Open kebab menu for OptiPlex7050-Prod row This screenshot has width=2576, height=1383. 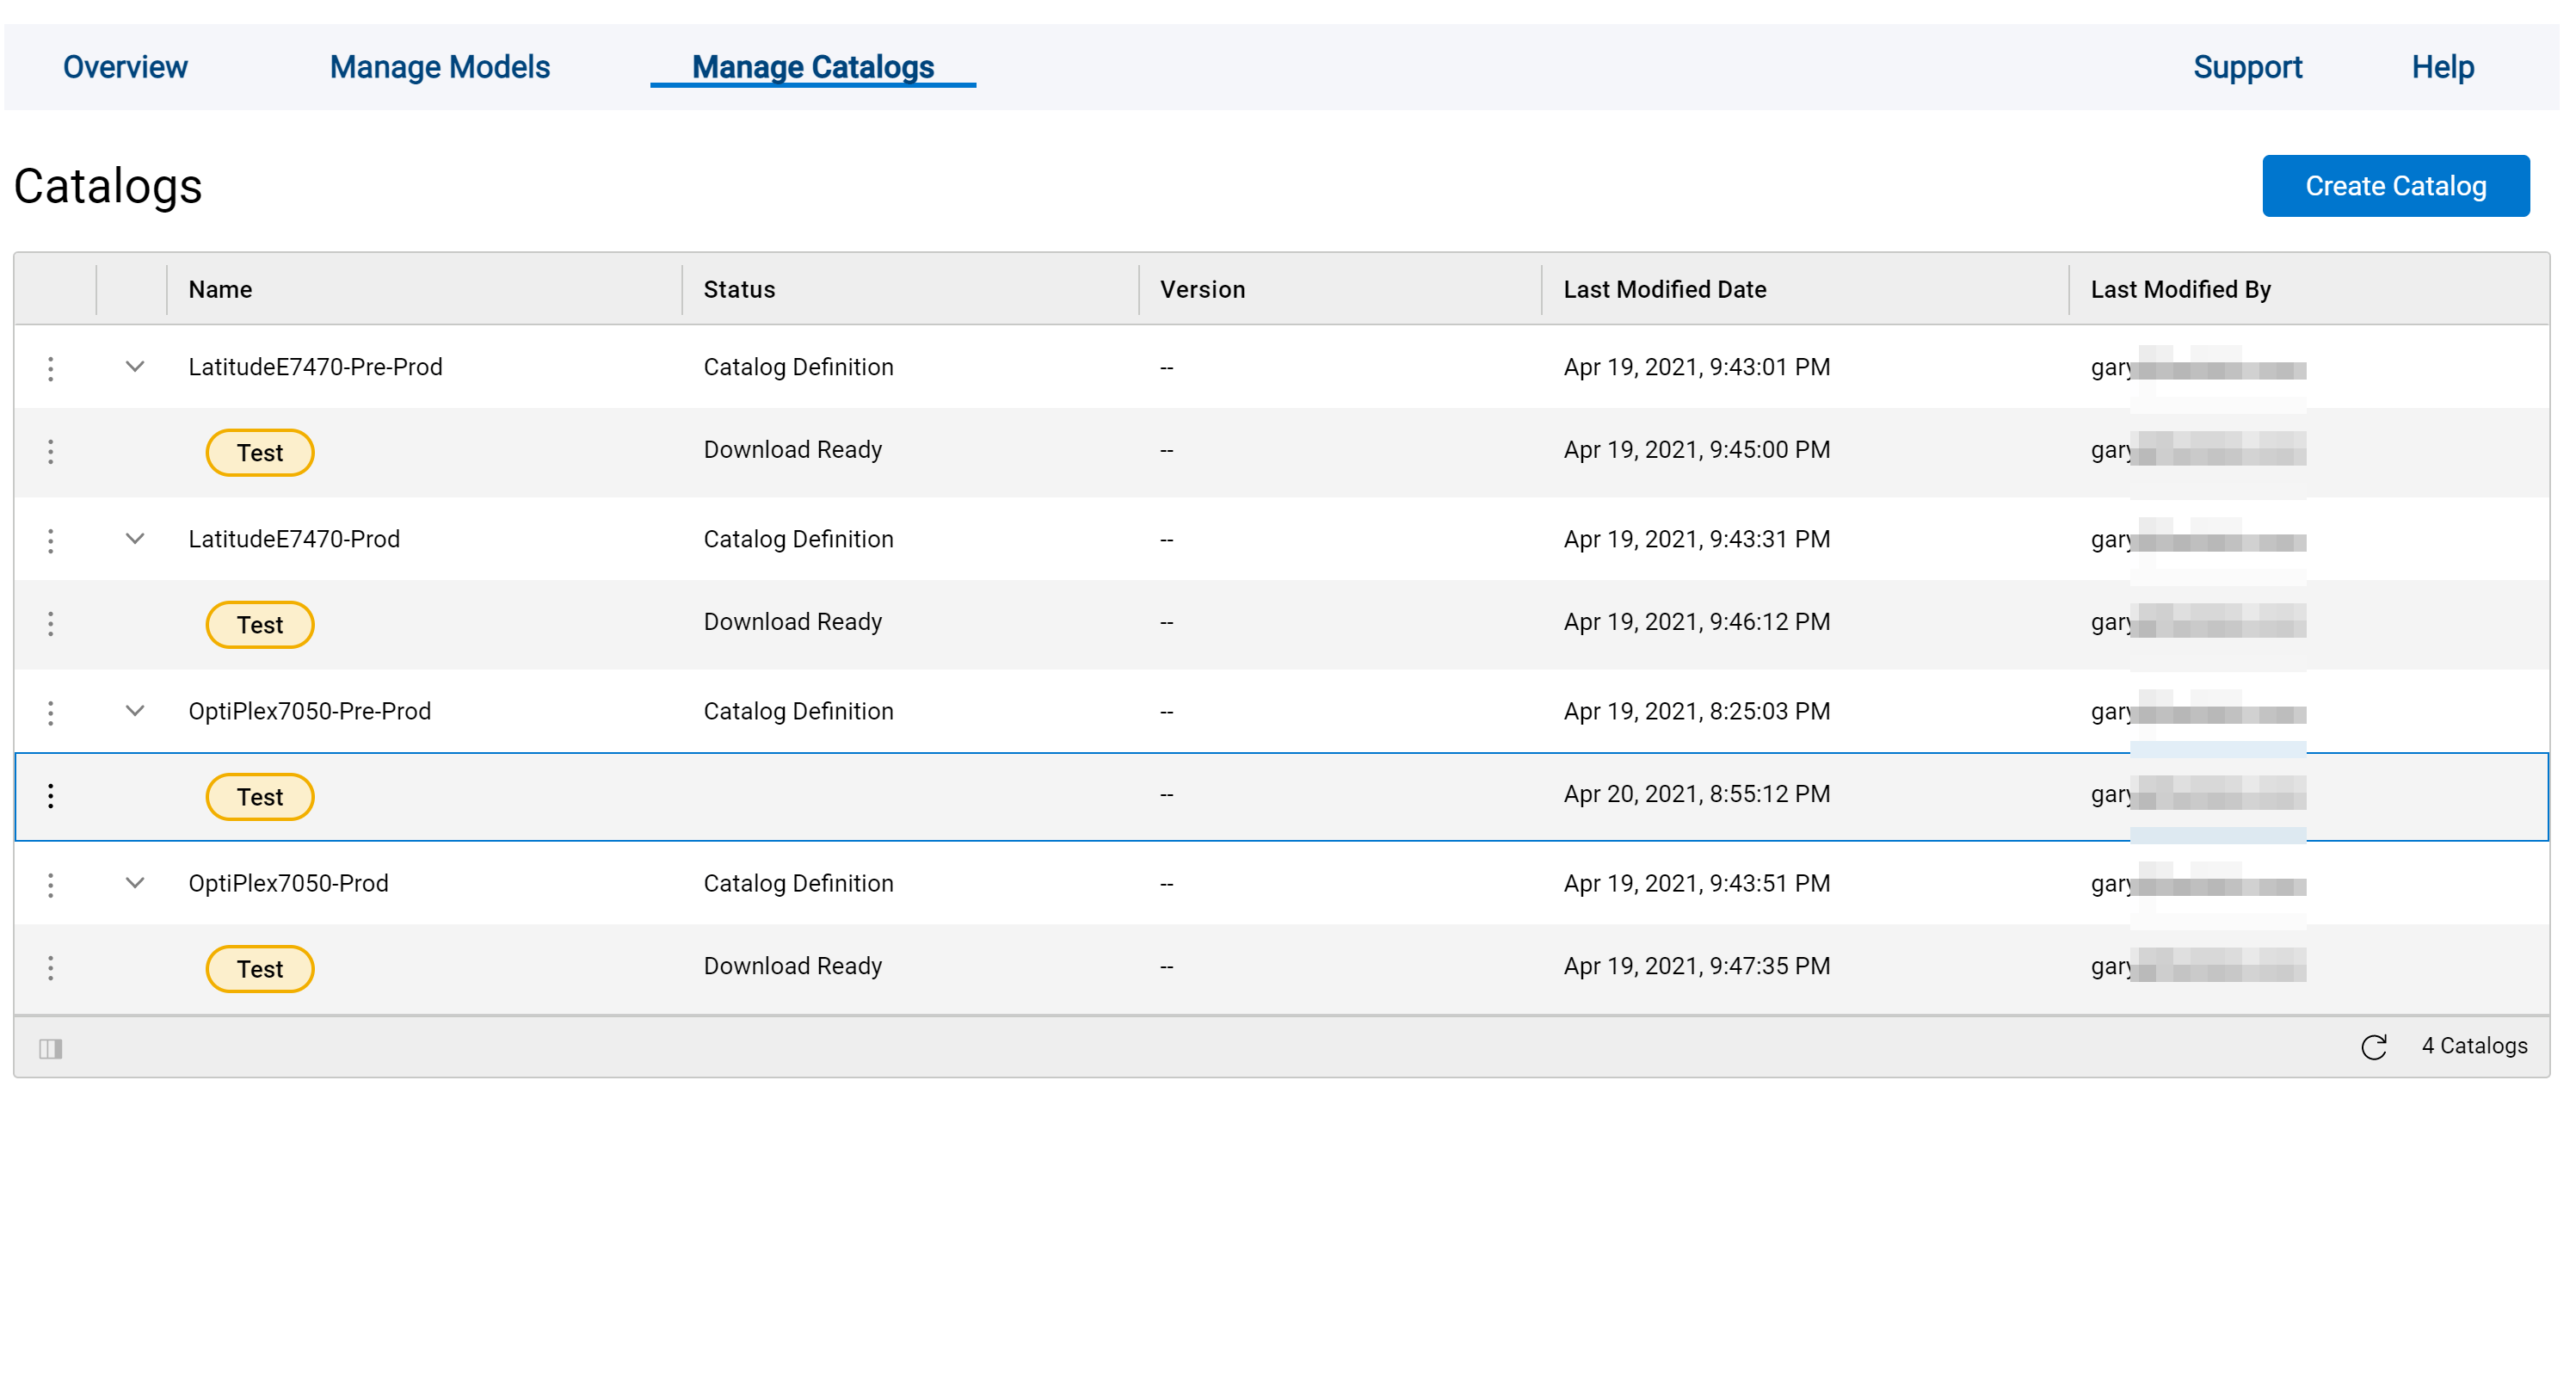click(x=50, y=885)
